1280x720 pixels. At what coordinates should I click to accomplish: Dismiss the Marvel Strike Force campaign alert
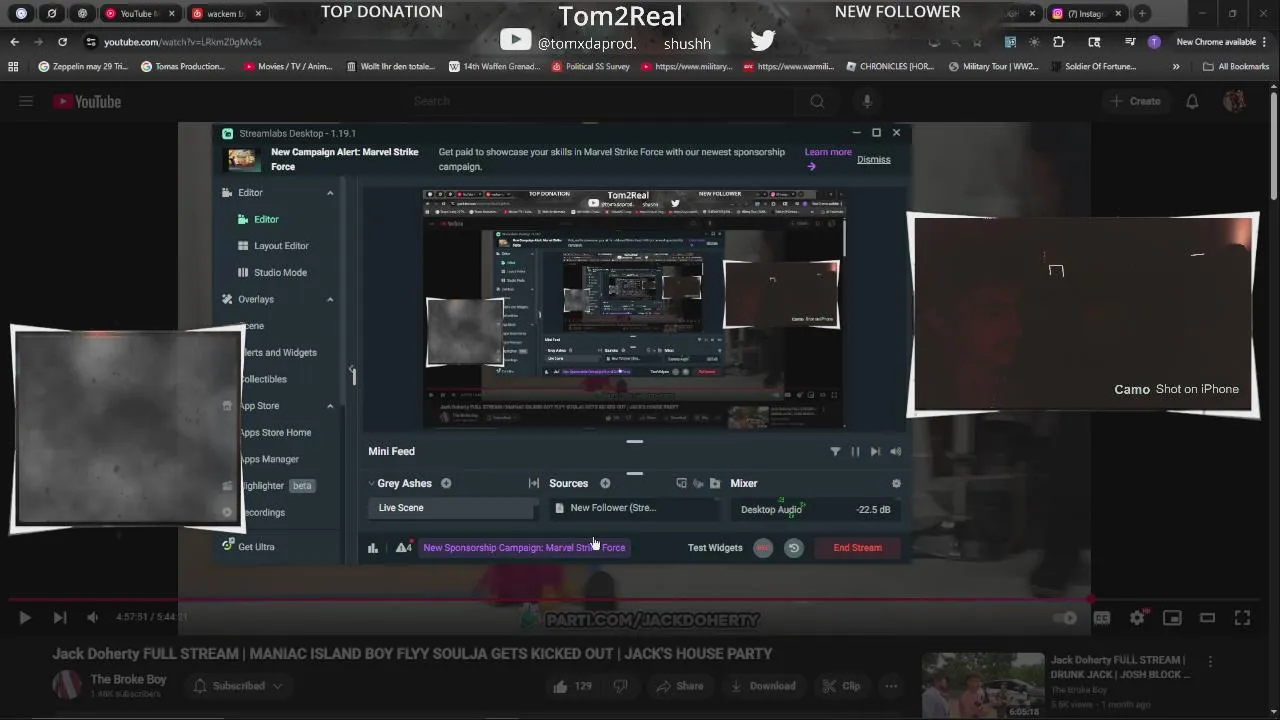pyautogui.click(x=873, y=159)
